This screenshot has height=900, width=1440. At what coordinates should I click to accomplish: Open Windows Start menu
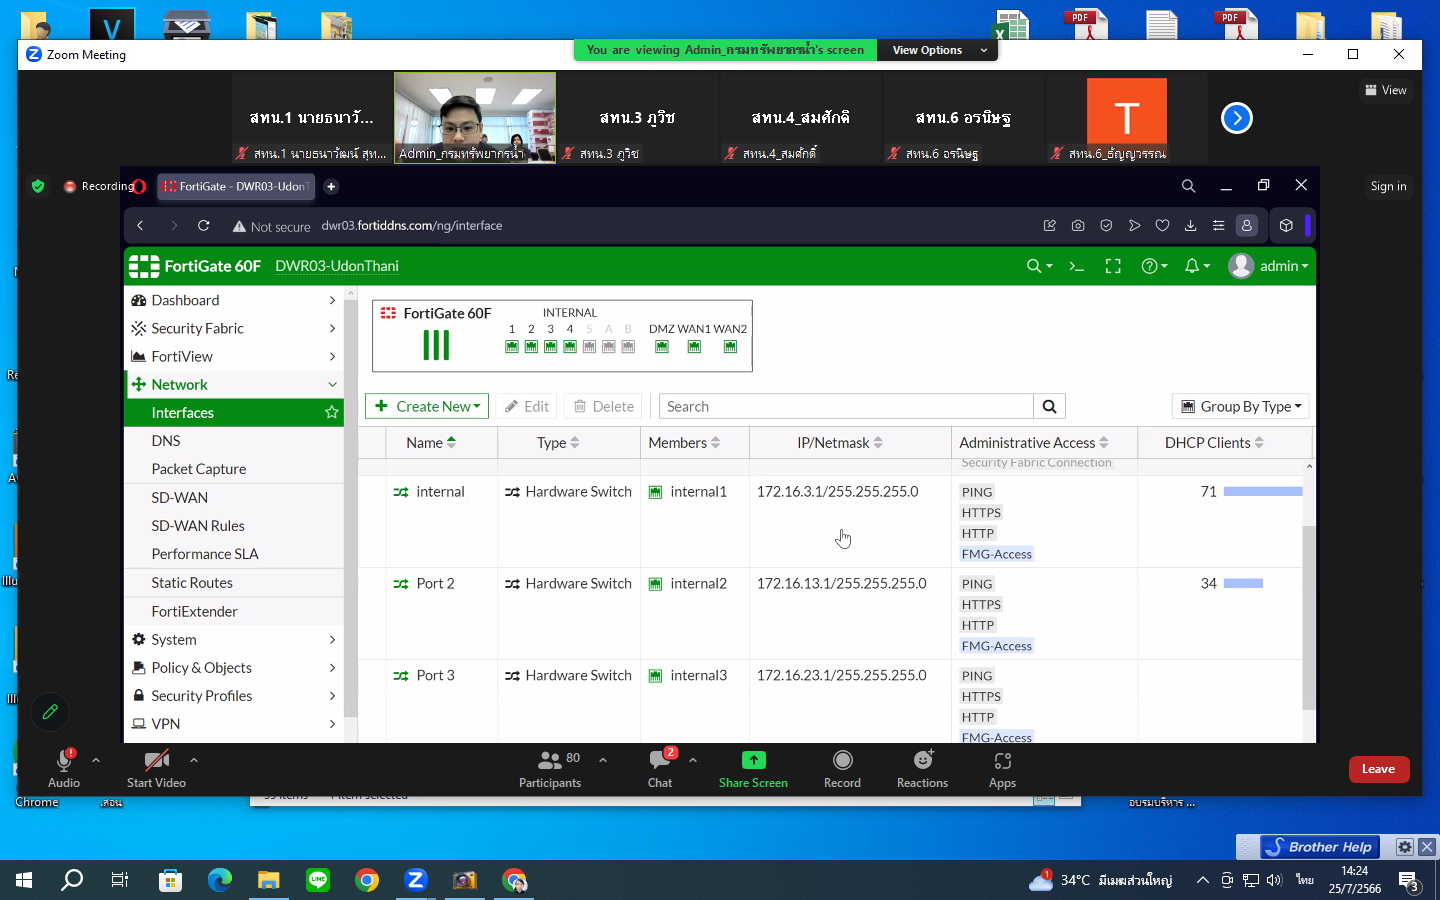pyautogui.click(x=24, y=880)
